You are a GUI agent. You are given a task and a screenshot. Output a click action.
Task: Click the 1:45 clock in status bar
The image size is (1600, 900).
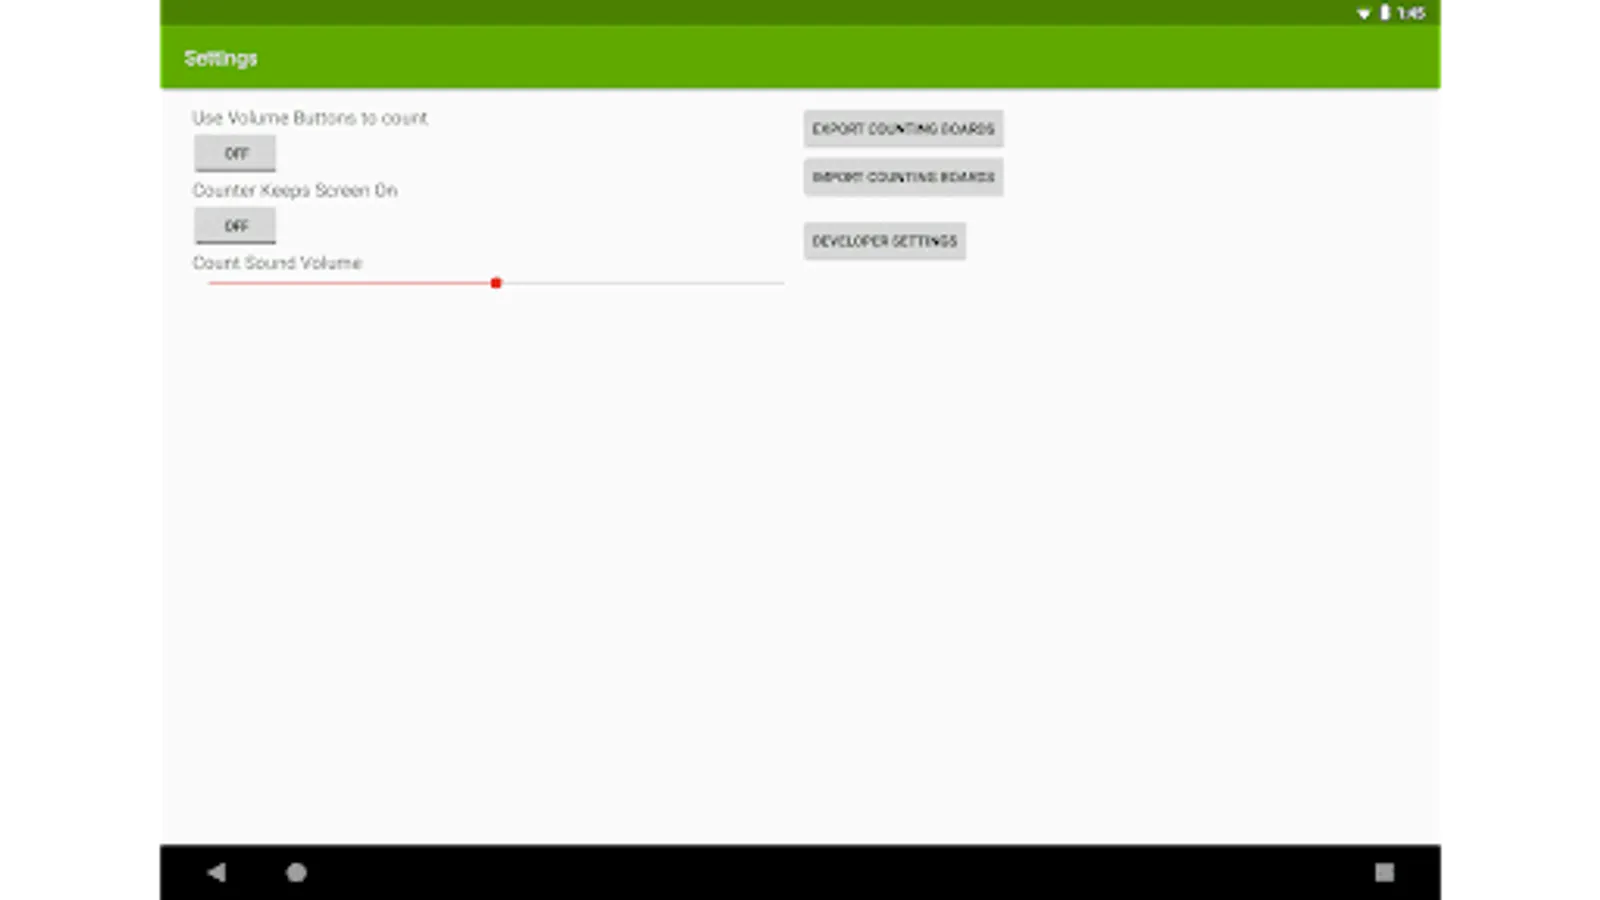[1411, 13]
